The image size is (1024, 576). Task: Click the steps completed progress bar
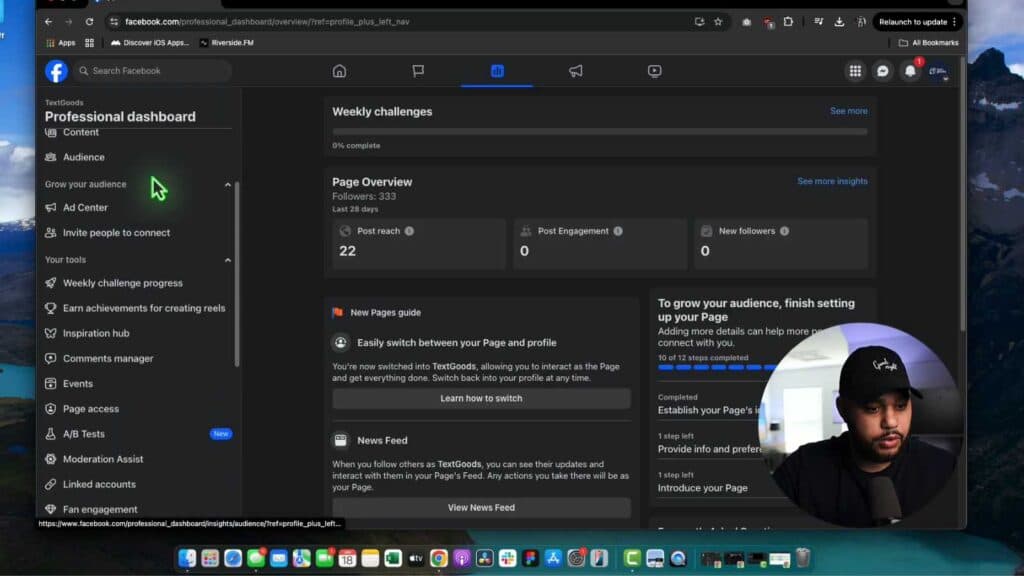[x=718, y=368]
